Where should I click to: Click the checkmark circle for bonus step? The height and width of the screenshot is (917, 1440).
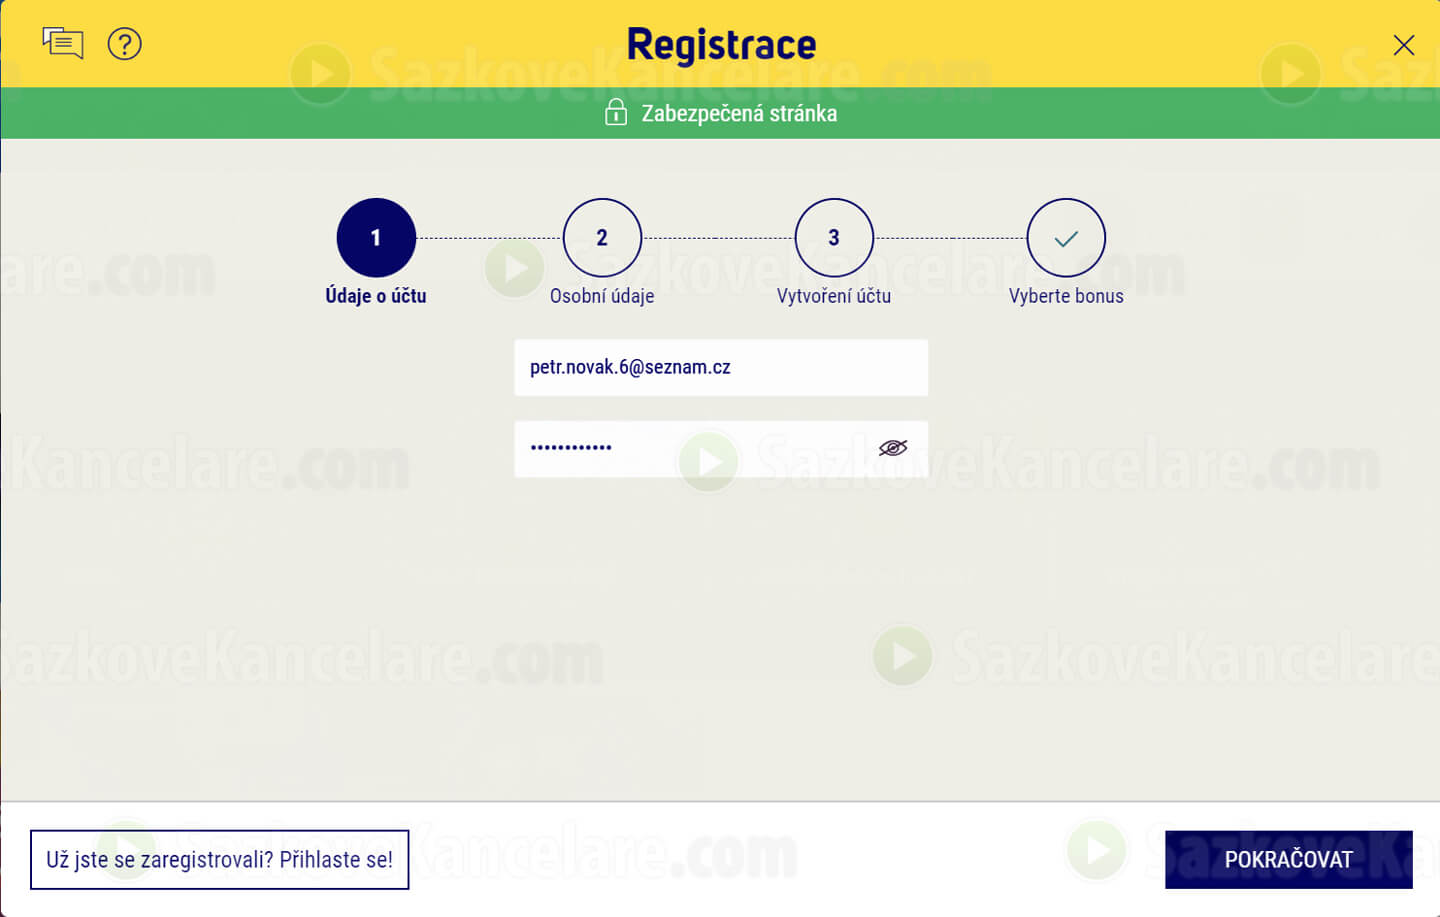click(1066, 238)
